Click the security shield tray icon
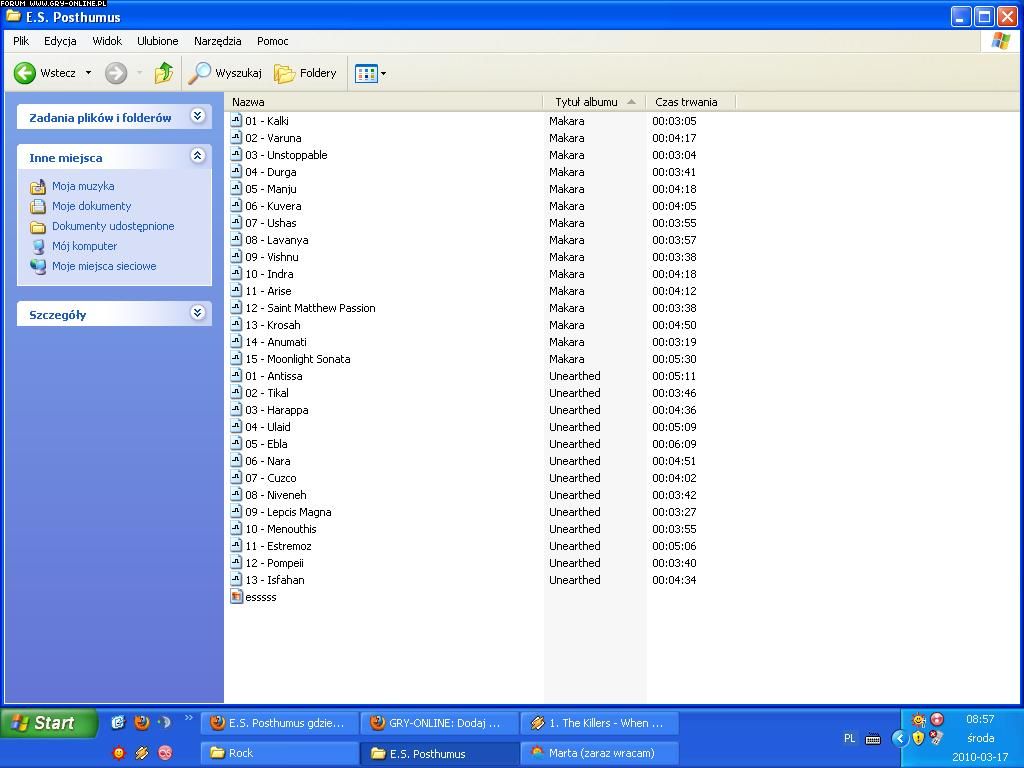This screenshot has width=1024, height=768. pos(918,738)
